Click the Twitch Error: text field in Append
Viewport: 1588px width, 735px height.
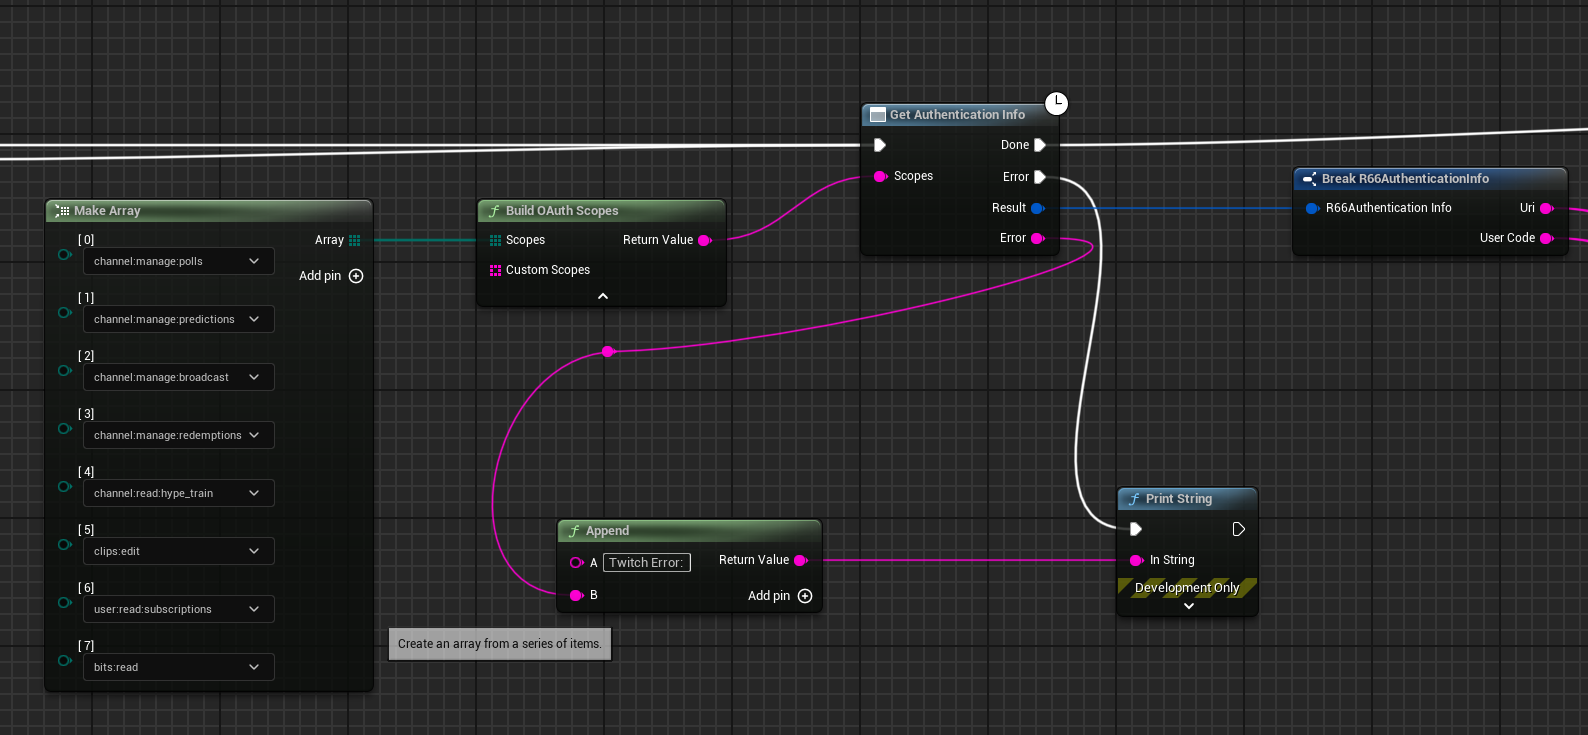click(x=646, y=563)
